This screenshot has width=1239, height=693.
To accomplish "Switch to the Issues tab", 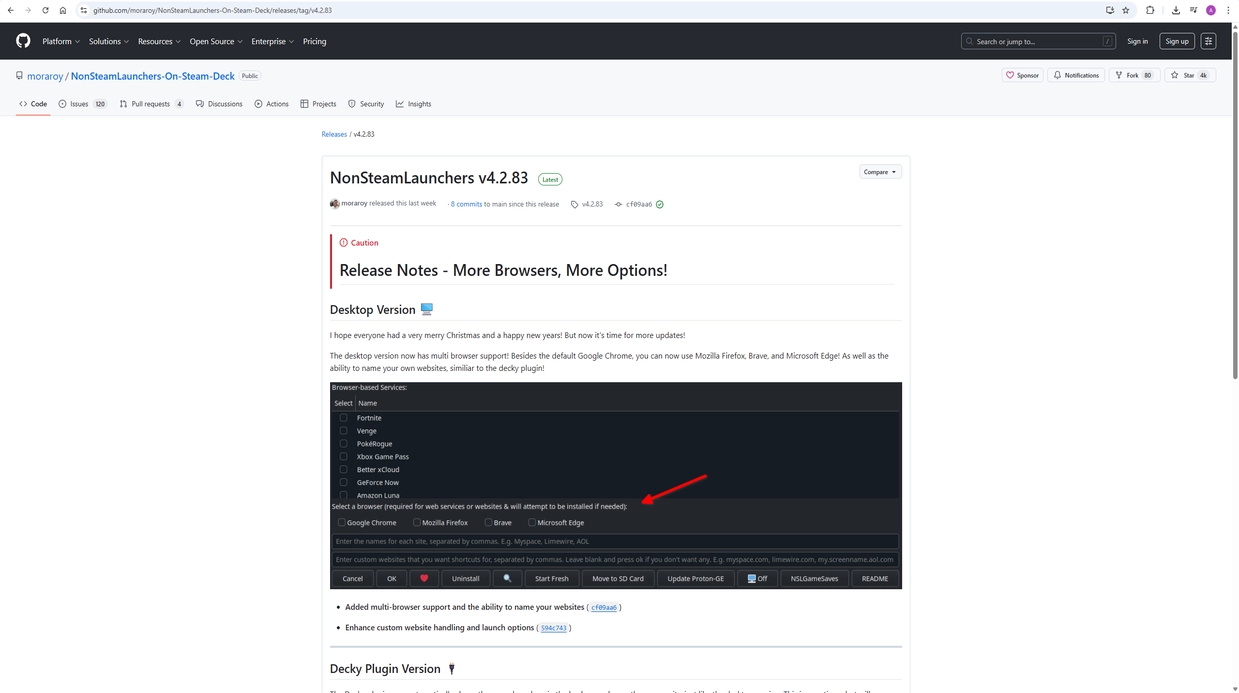I will 82,104.
